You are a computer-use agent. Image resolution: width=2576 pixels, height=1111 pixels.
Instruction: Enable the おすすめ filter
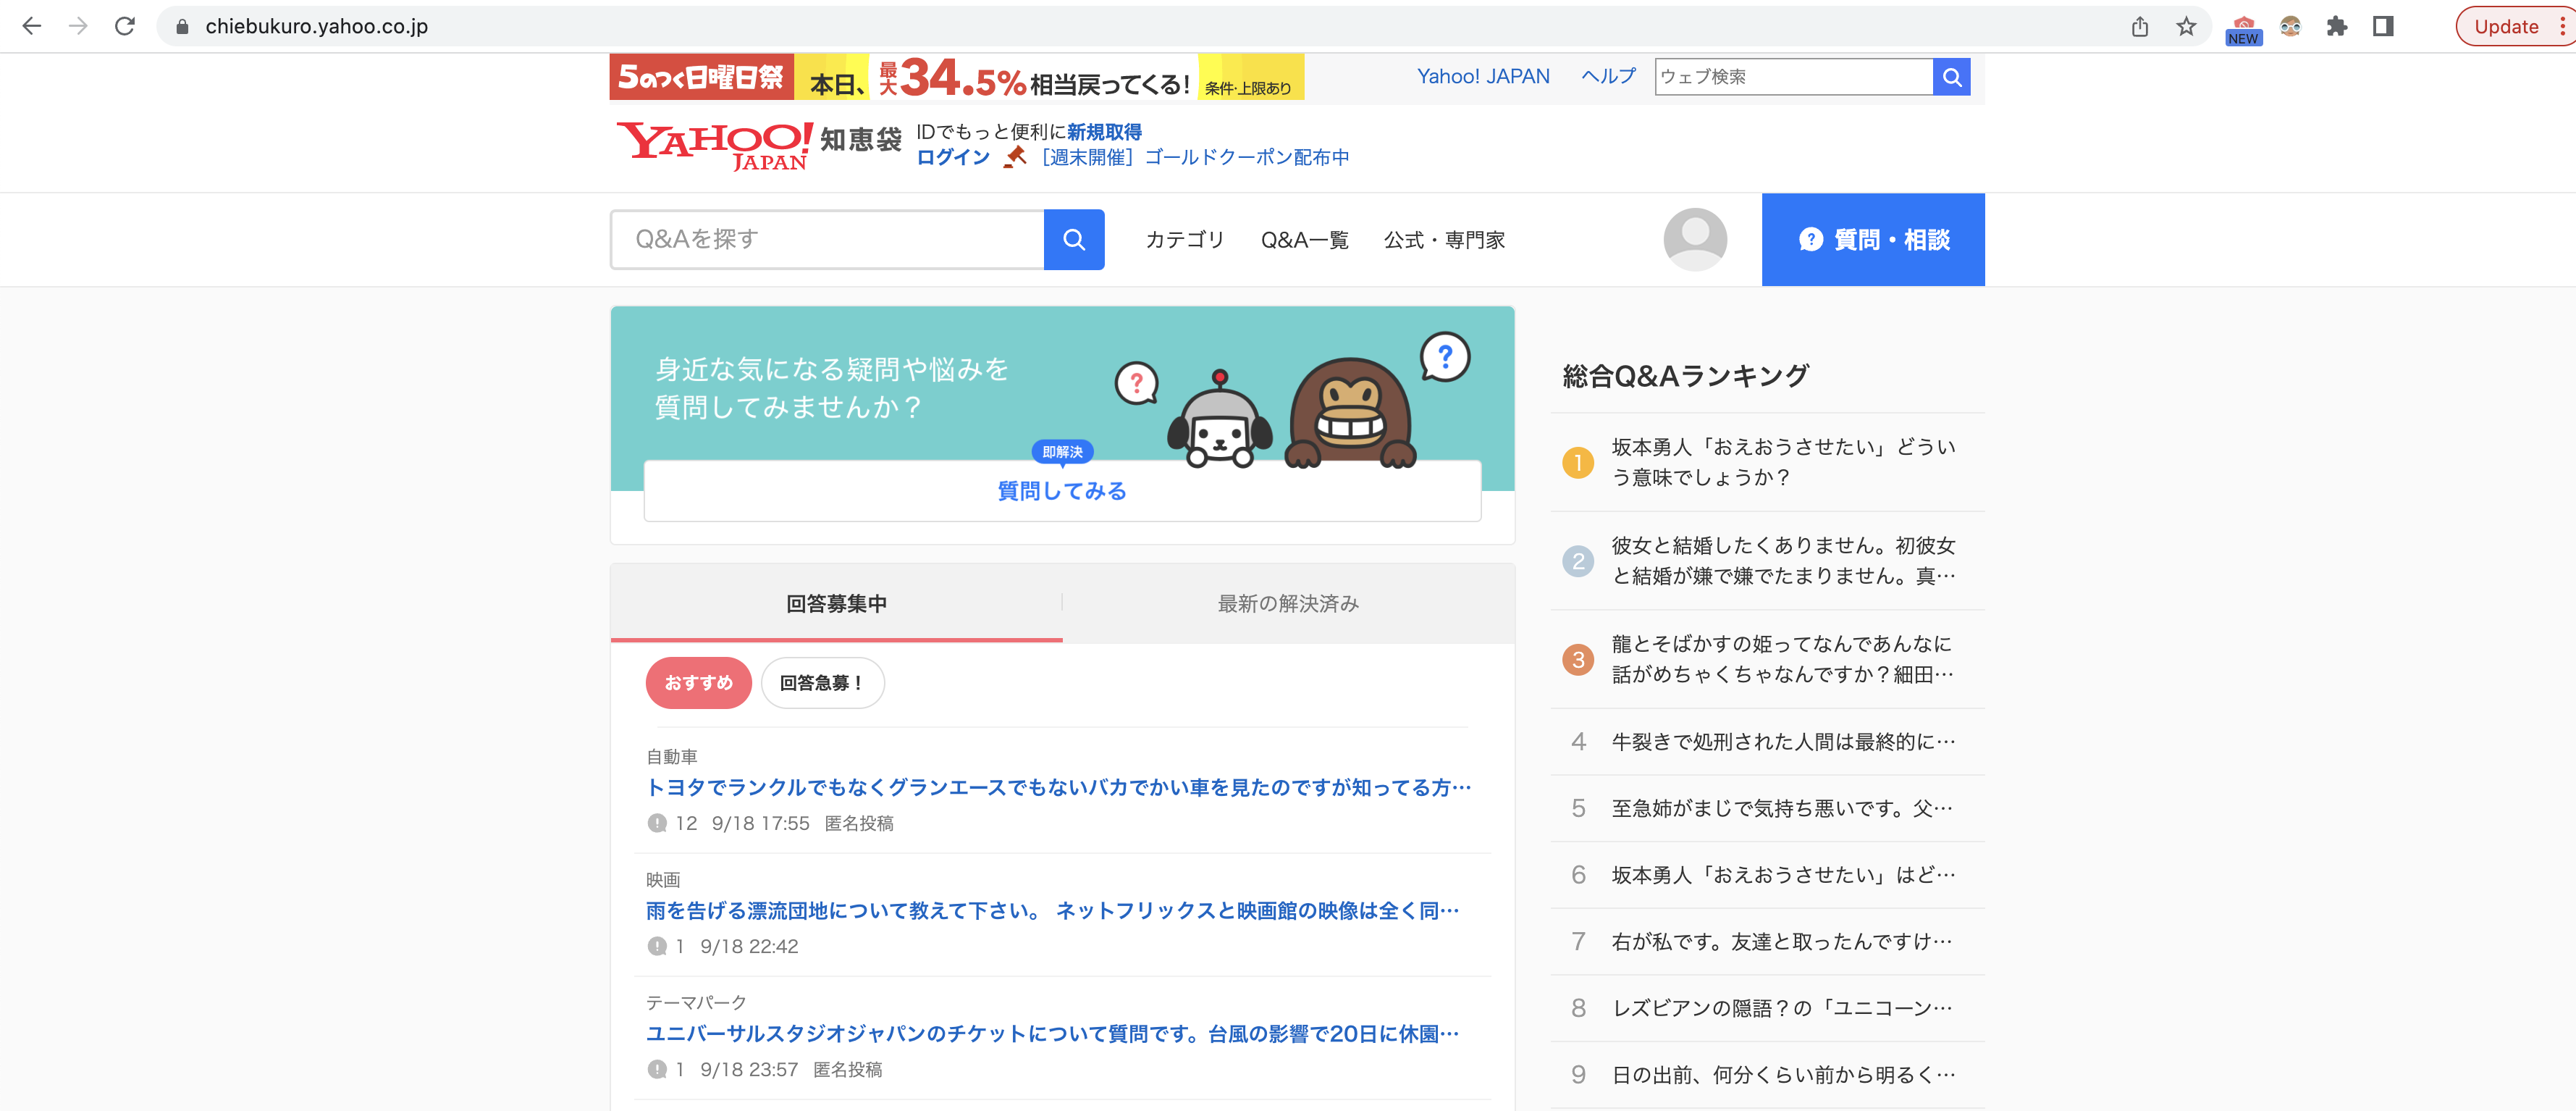coord(698,683)
